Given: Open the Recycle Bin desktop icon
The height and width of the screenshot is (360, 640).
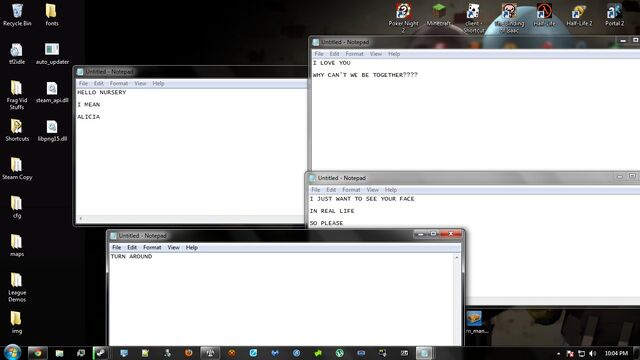Looking at the screenshot, I should [x=17, y=15].
